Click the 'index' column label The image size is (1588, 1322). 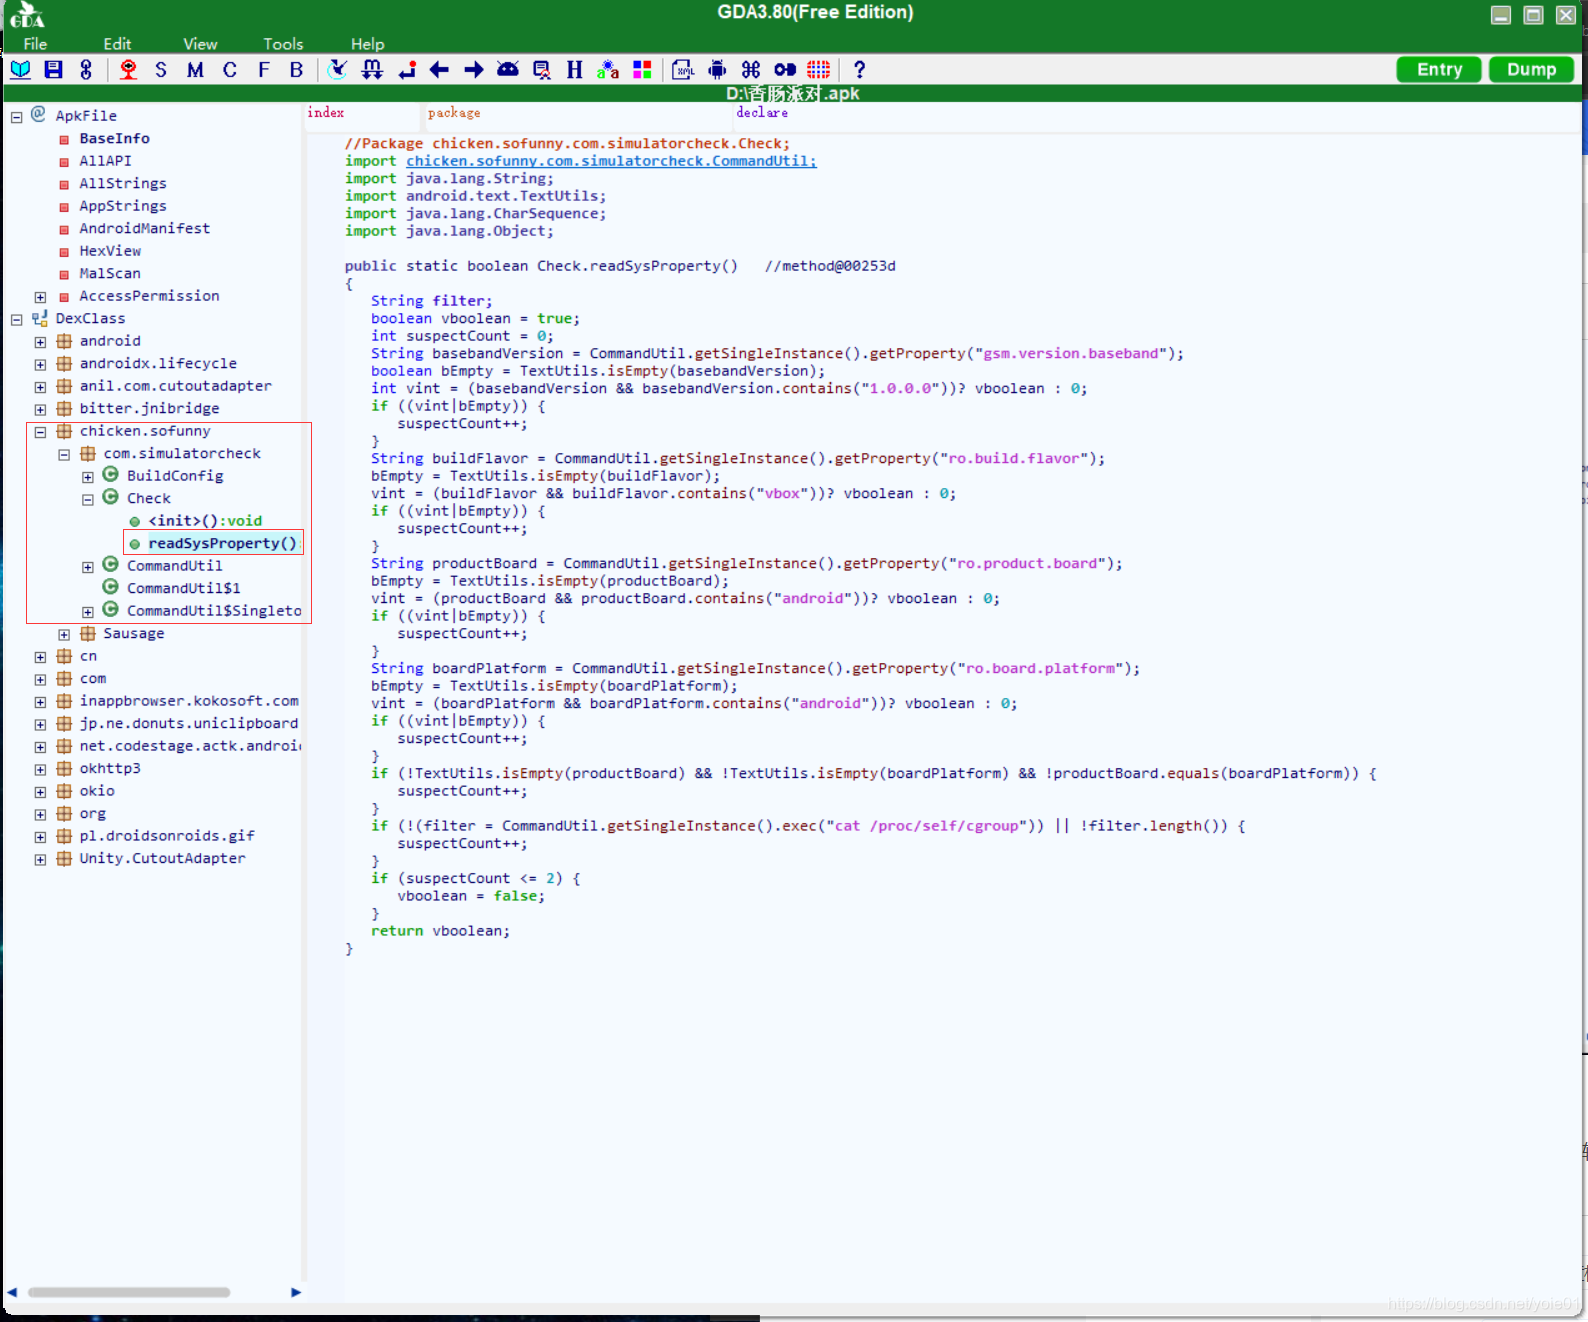(326, 113)
